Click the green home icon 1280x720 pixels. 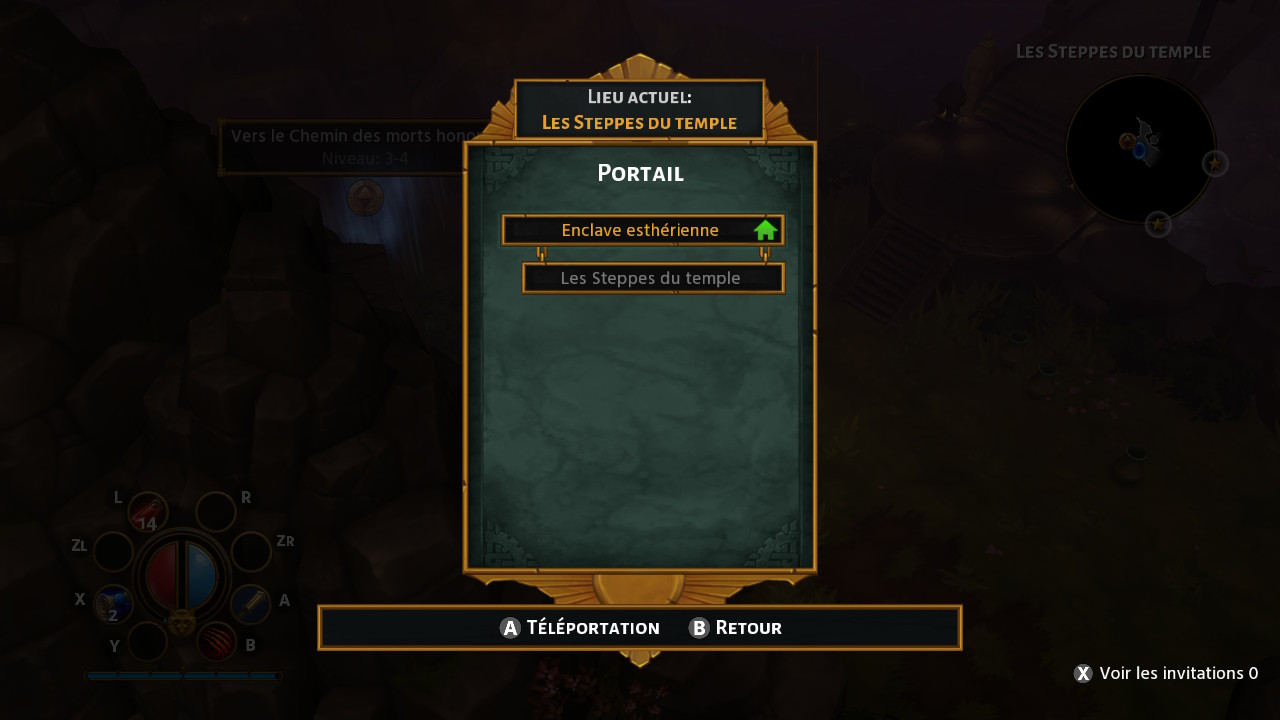pyautogui.click(x=766, y=230)
